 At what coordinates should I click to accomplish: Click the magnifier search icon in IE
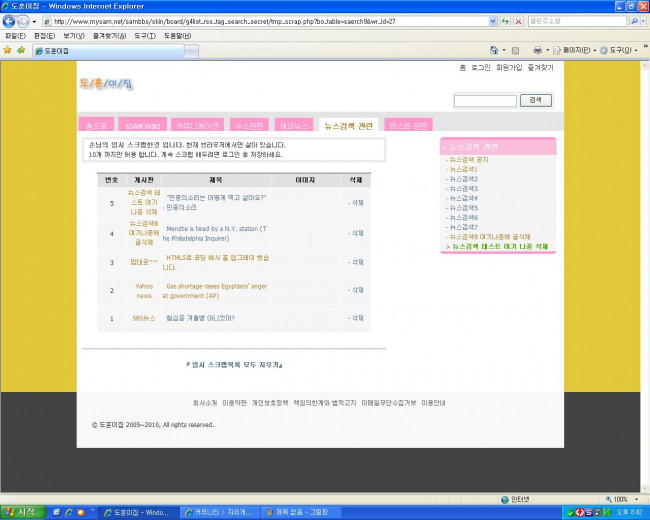pos(634,21)
